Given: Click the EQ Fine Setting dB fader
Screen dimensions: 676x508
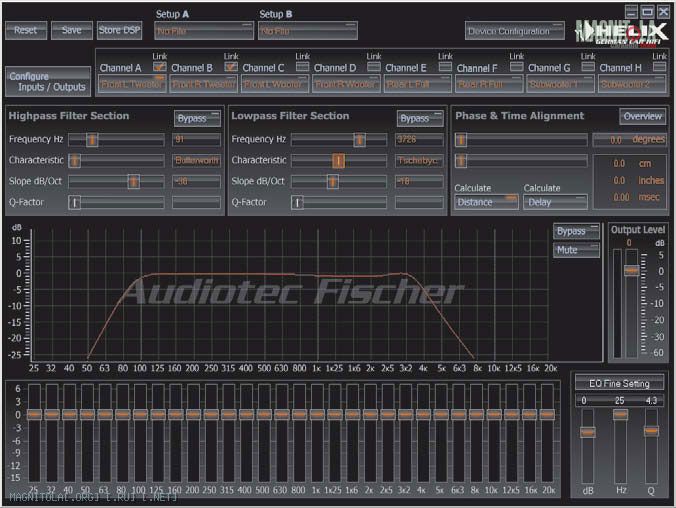Looking at the screenshot, I should (x=588, y=432).
